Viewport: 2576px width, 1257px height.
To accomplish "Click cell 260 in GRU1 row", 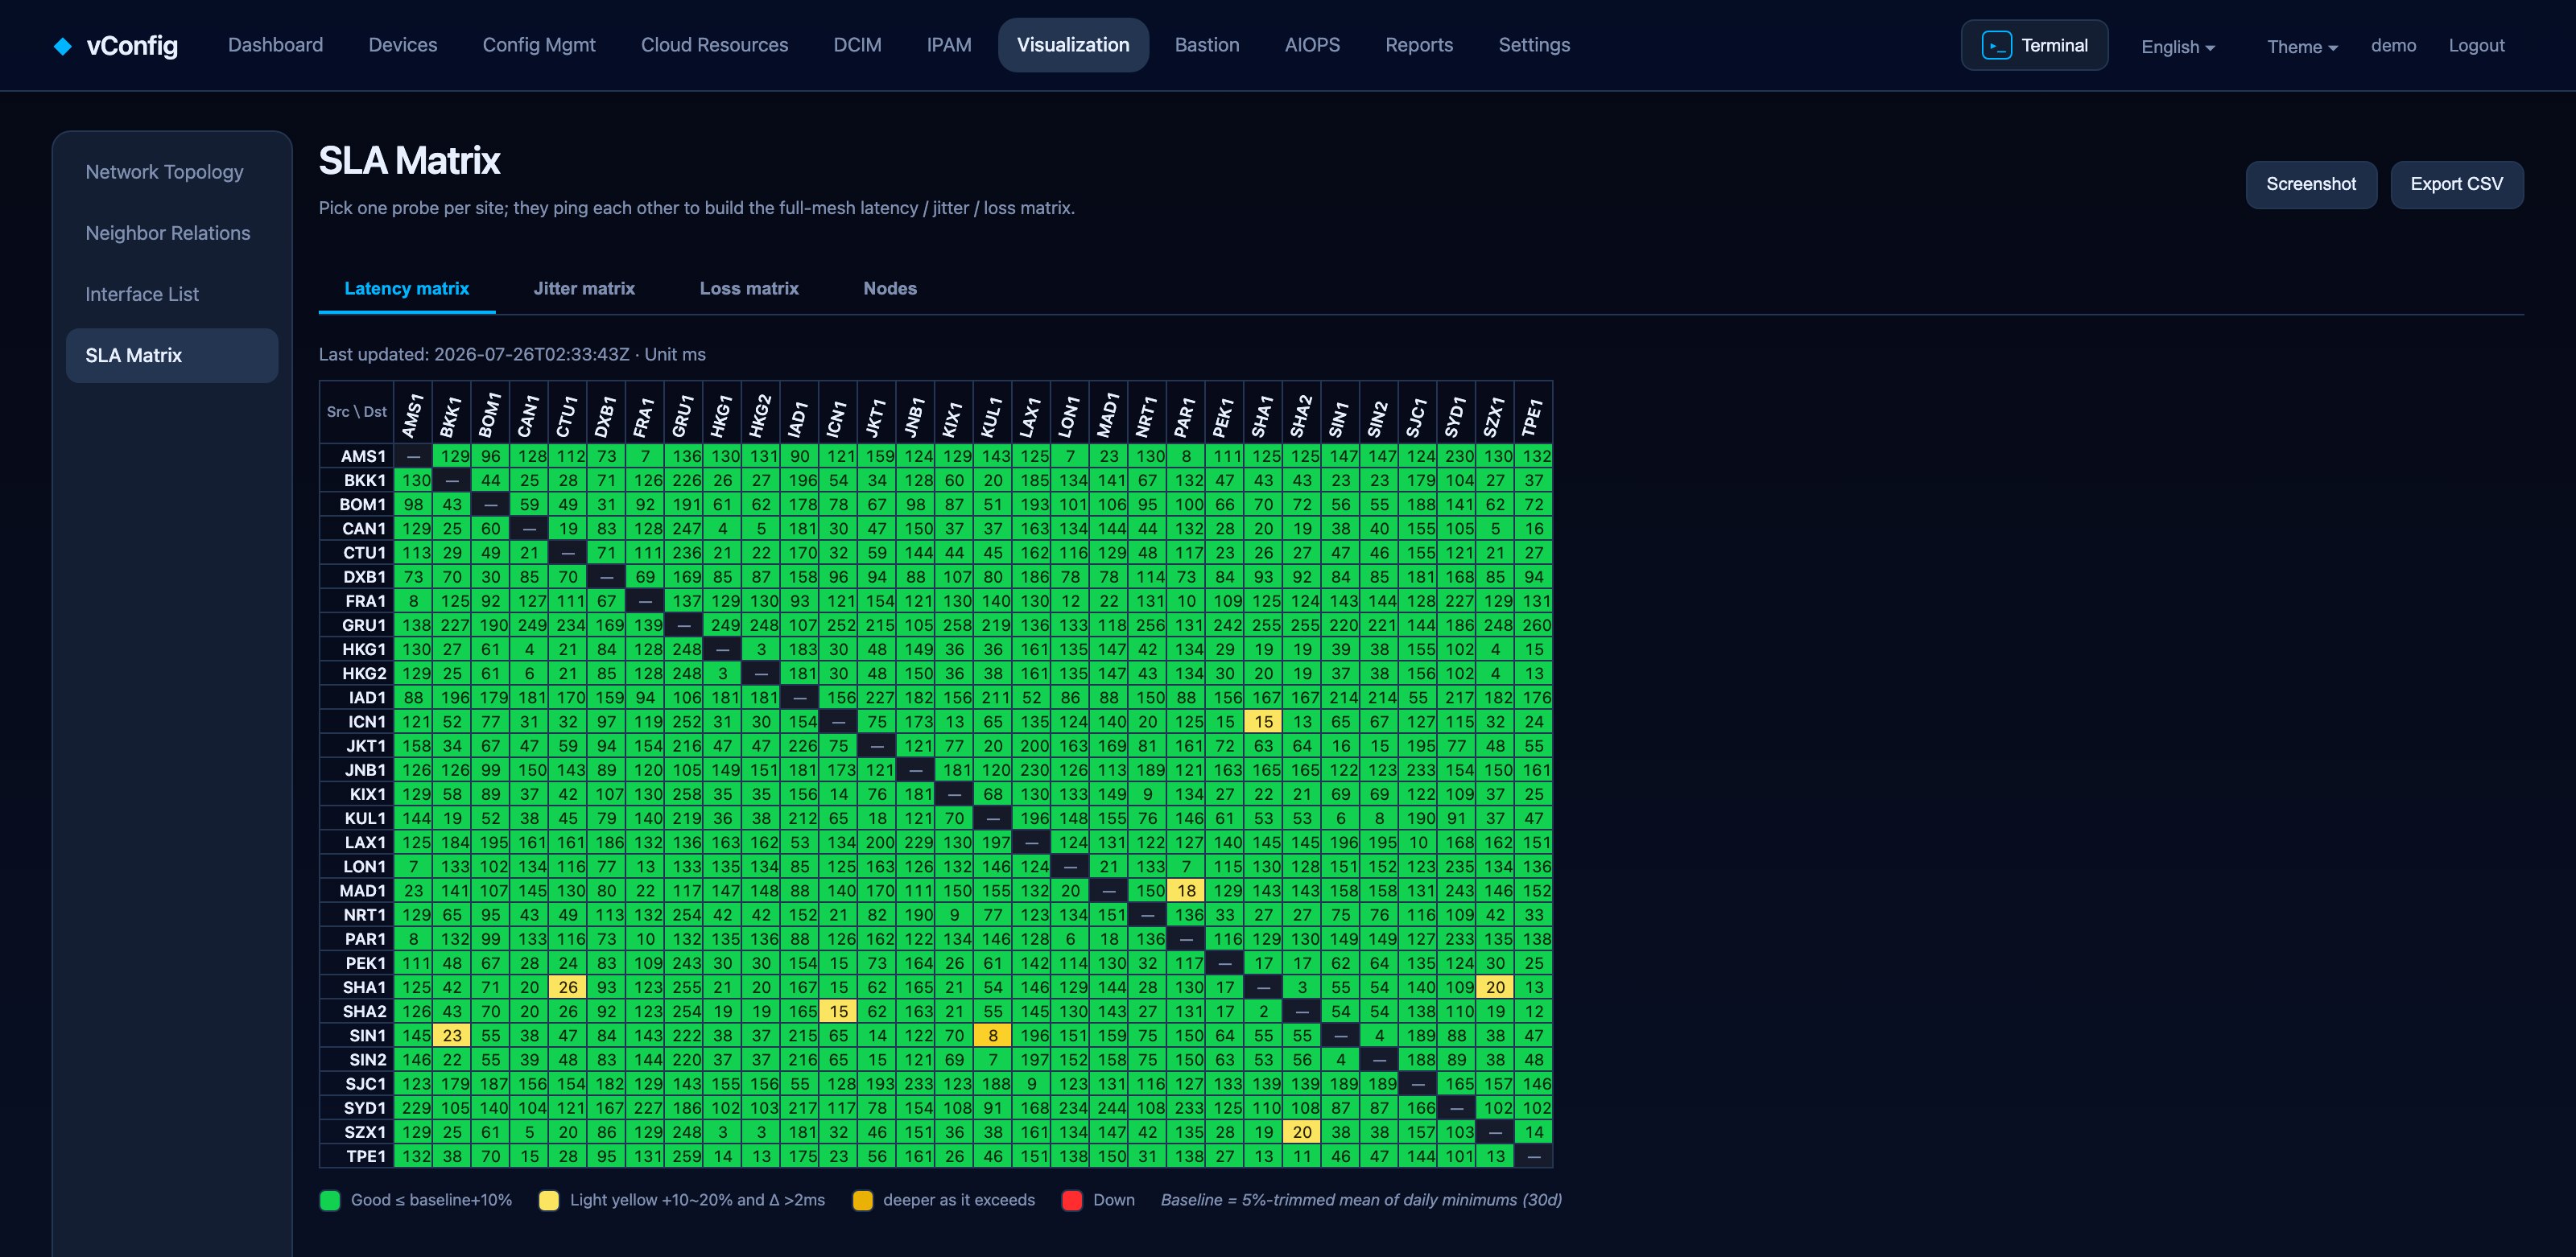I will [1534, 625].
